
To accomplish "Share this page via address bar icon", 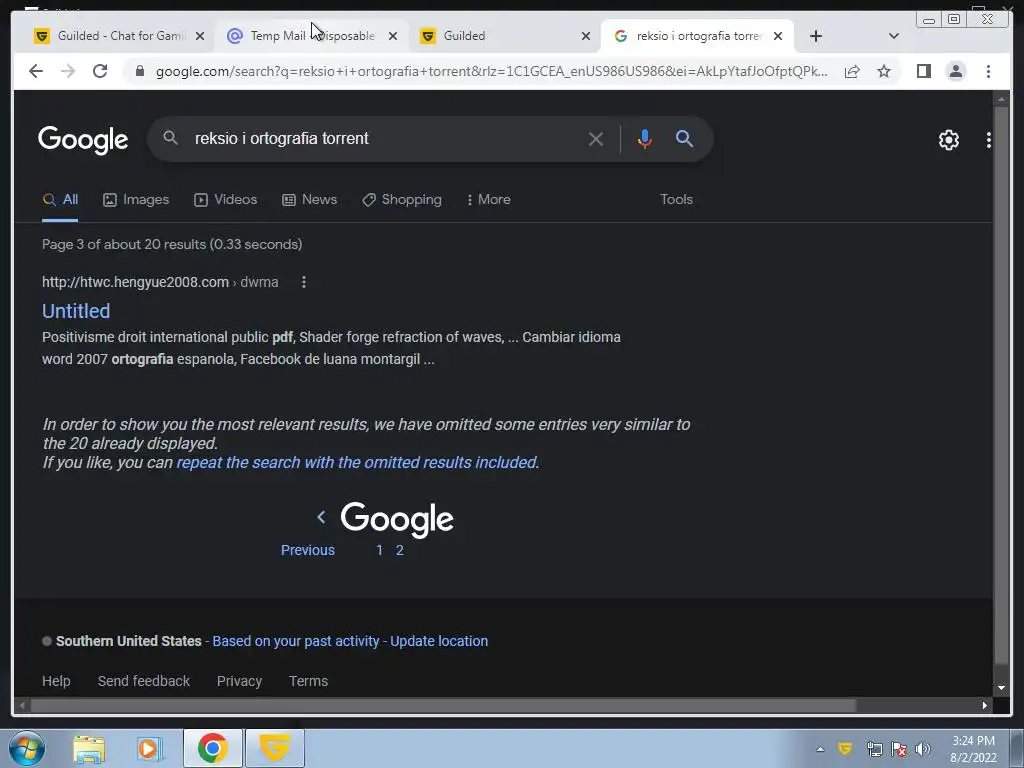I will click(x=852, y=71).
